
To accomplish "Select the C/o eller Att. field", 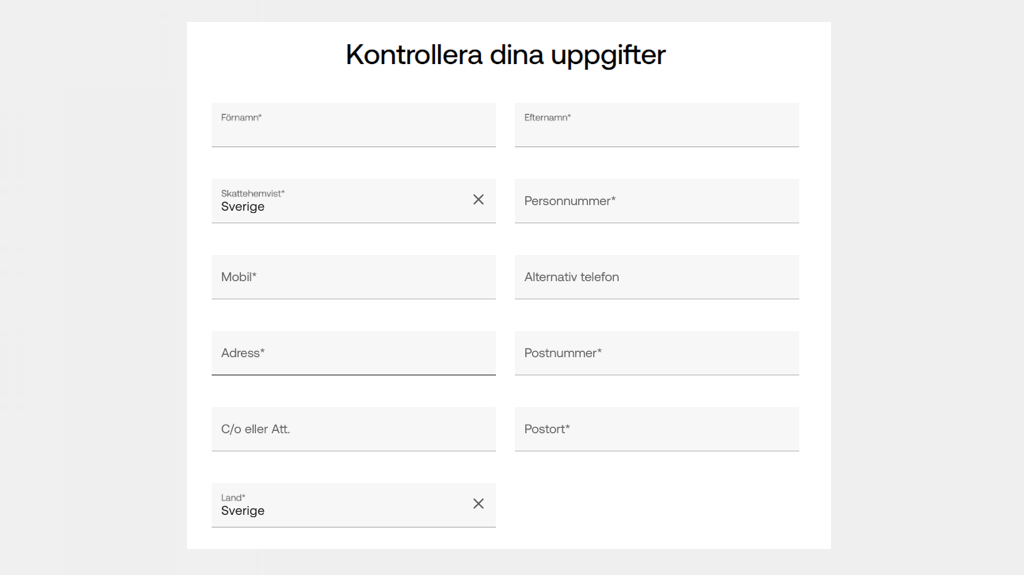I will (353, 429).
